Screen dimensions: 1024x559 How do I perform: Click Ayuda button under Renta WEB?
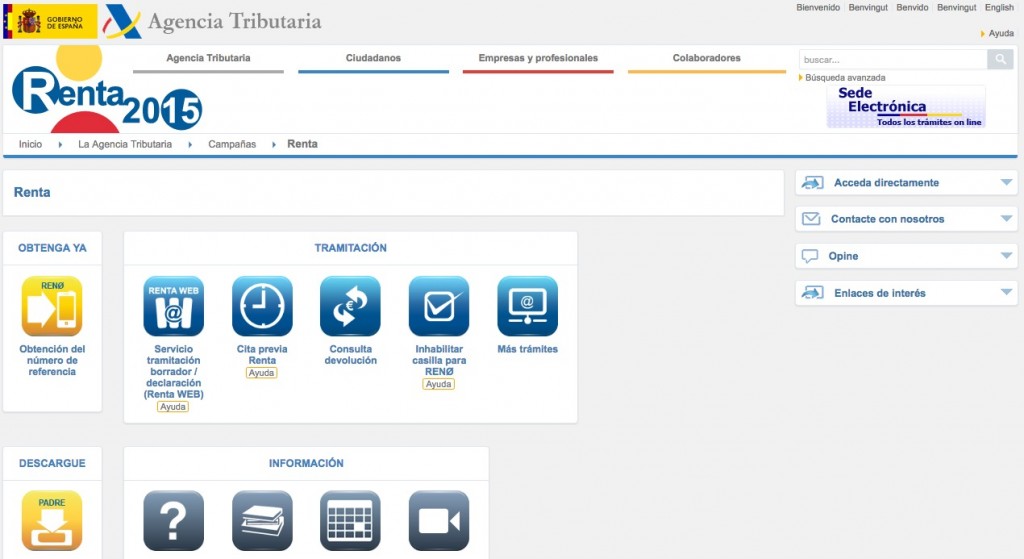point(173,407)
